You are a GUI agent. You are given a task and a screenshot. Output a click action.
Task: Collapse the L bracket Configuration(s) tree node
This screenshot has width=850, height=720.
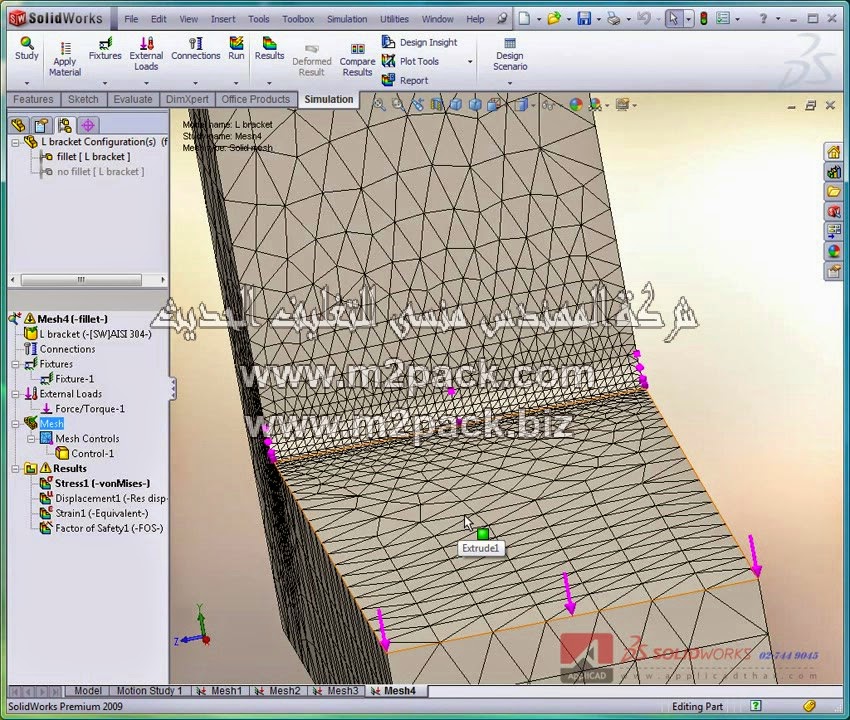tap(16, 143)
